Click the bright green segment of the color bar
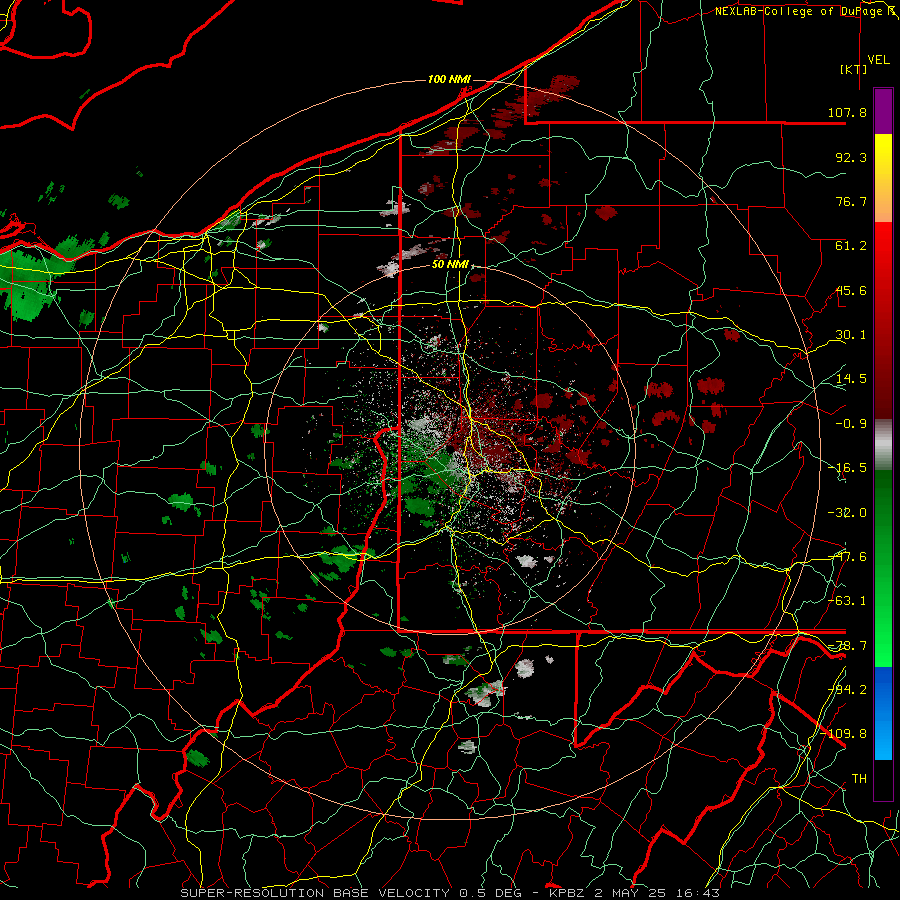 click(883, 569)
